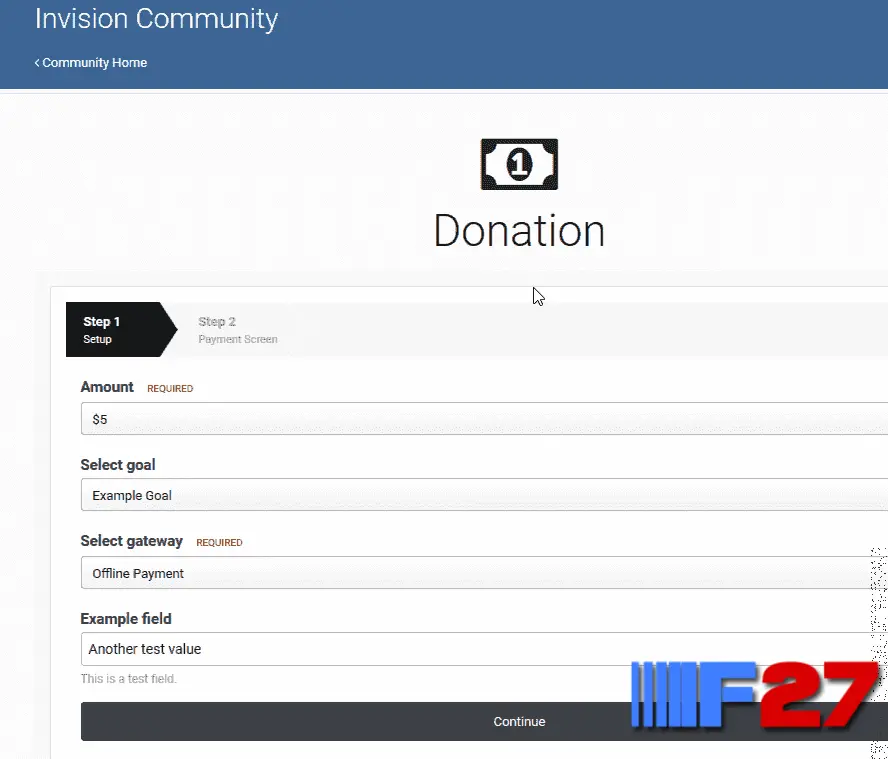
Task: Click the Donation page heading
Action: pos(519,231)
